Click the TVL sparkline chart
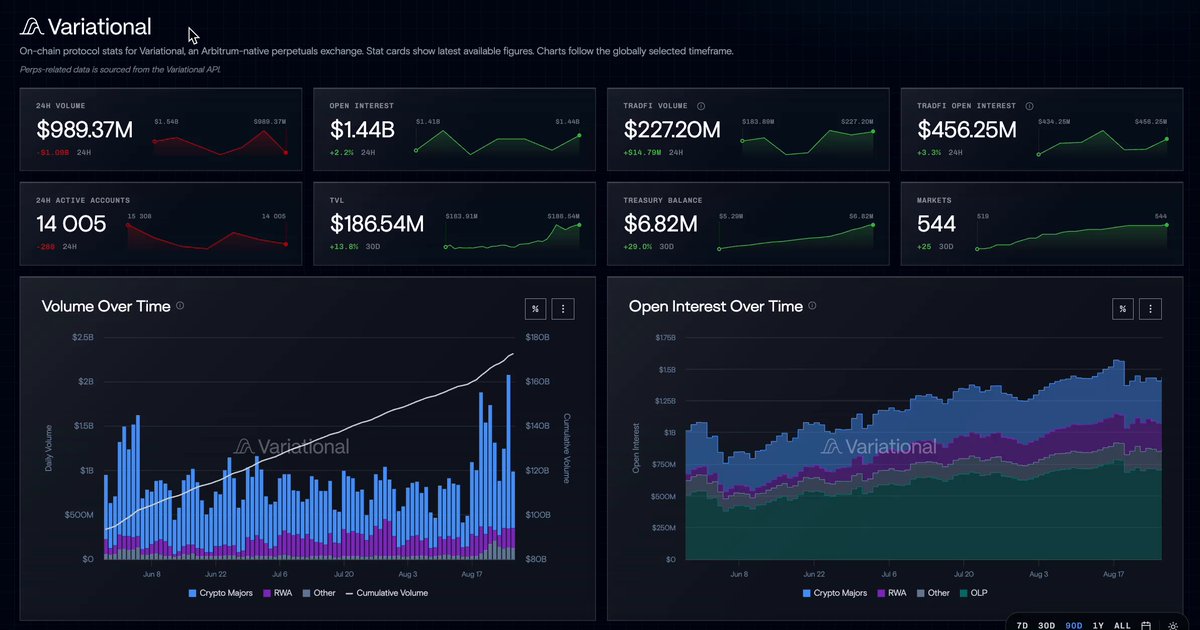 [x=513, y=235]
